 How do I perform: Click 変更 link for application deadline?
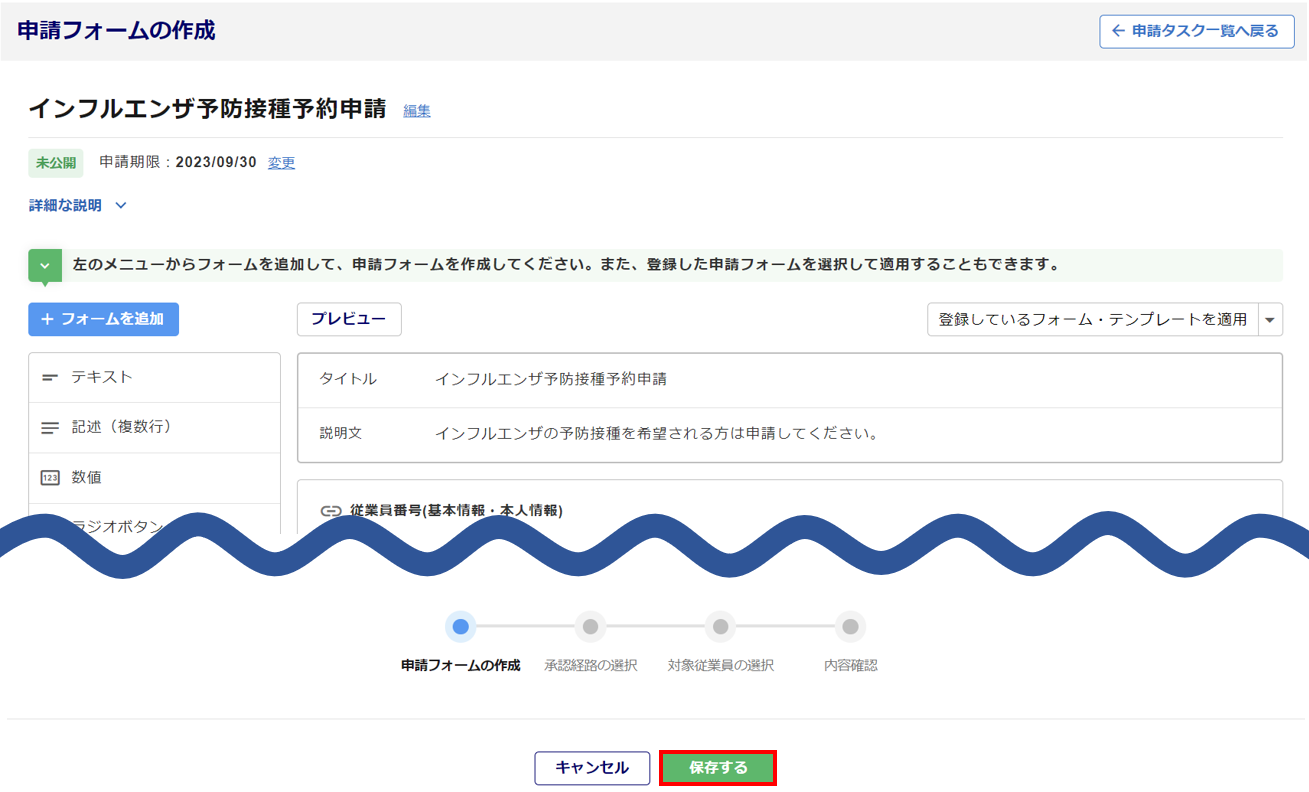pos(281,163)
